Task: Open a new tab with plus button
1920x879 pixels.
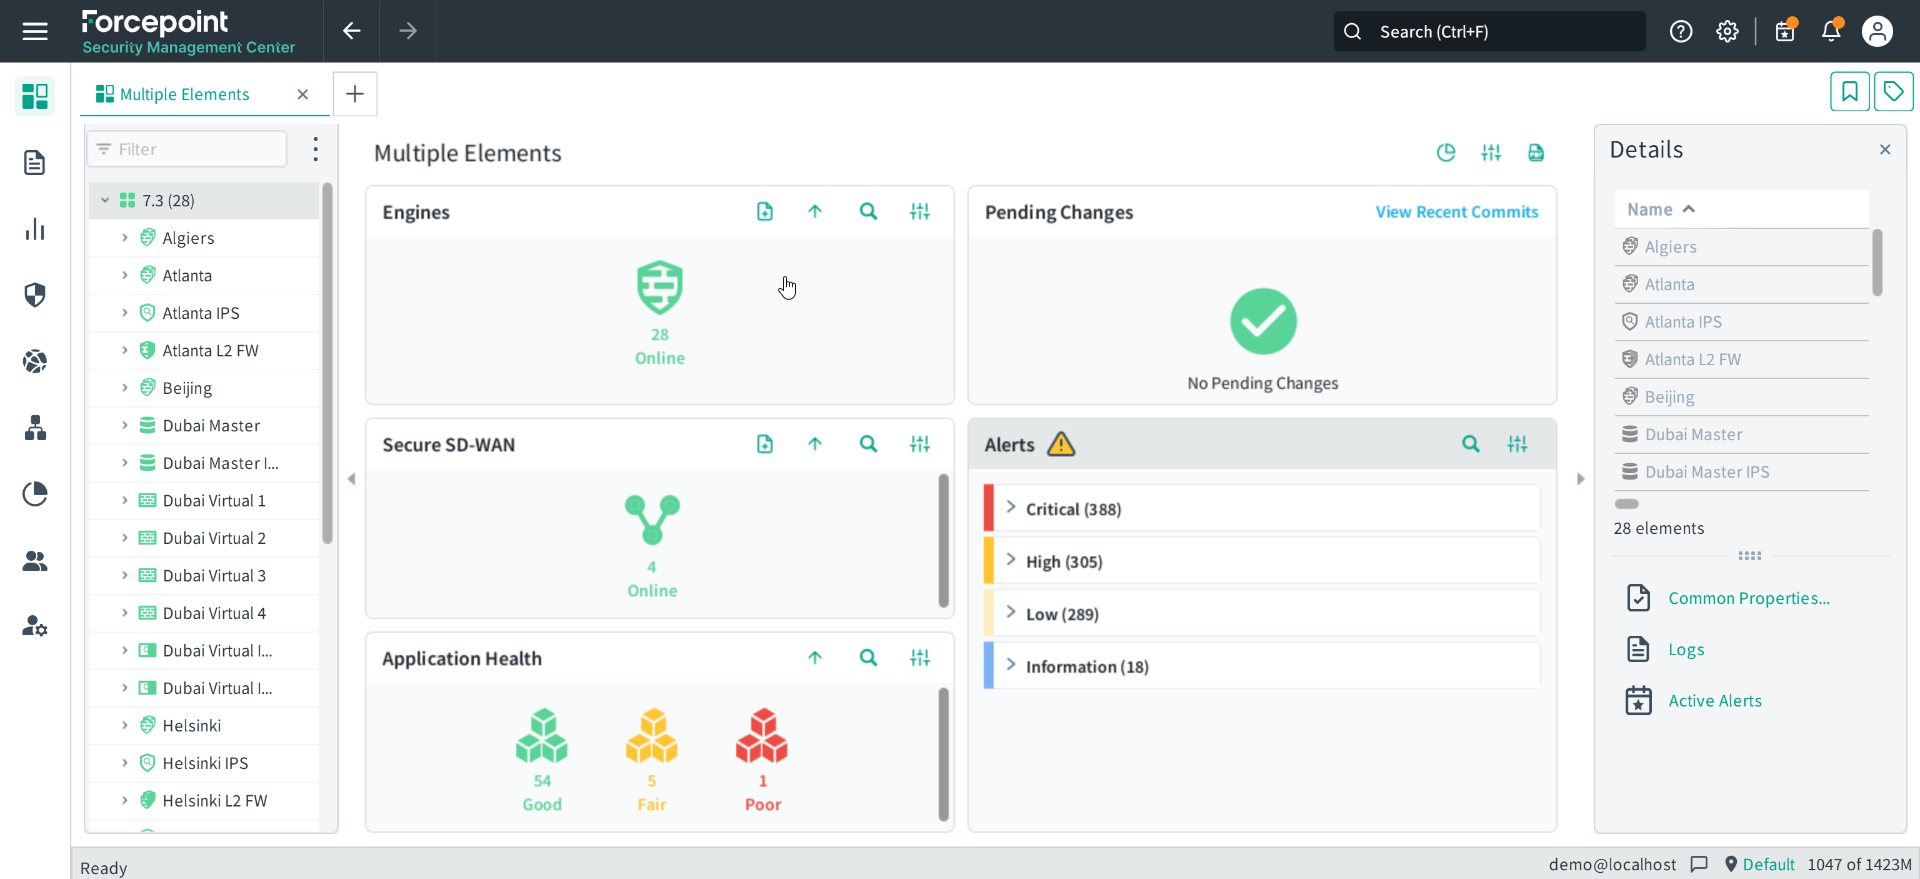Action: pyautogui.click(x=354, y=94)
